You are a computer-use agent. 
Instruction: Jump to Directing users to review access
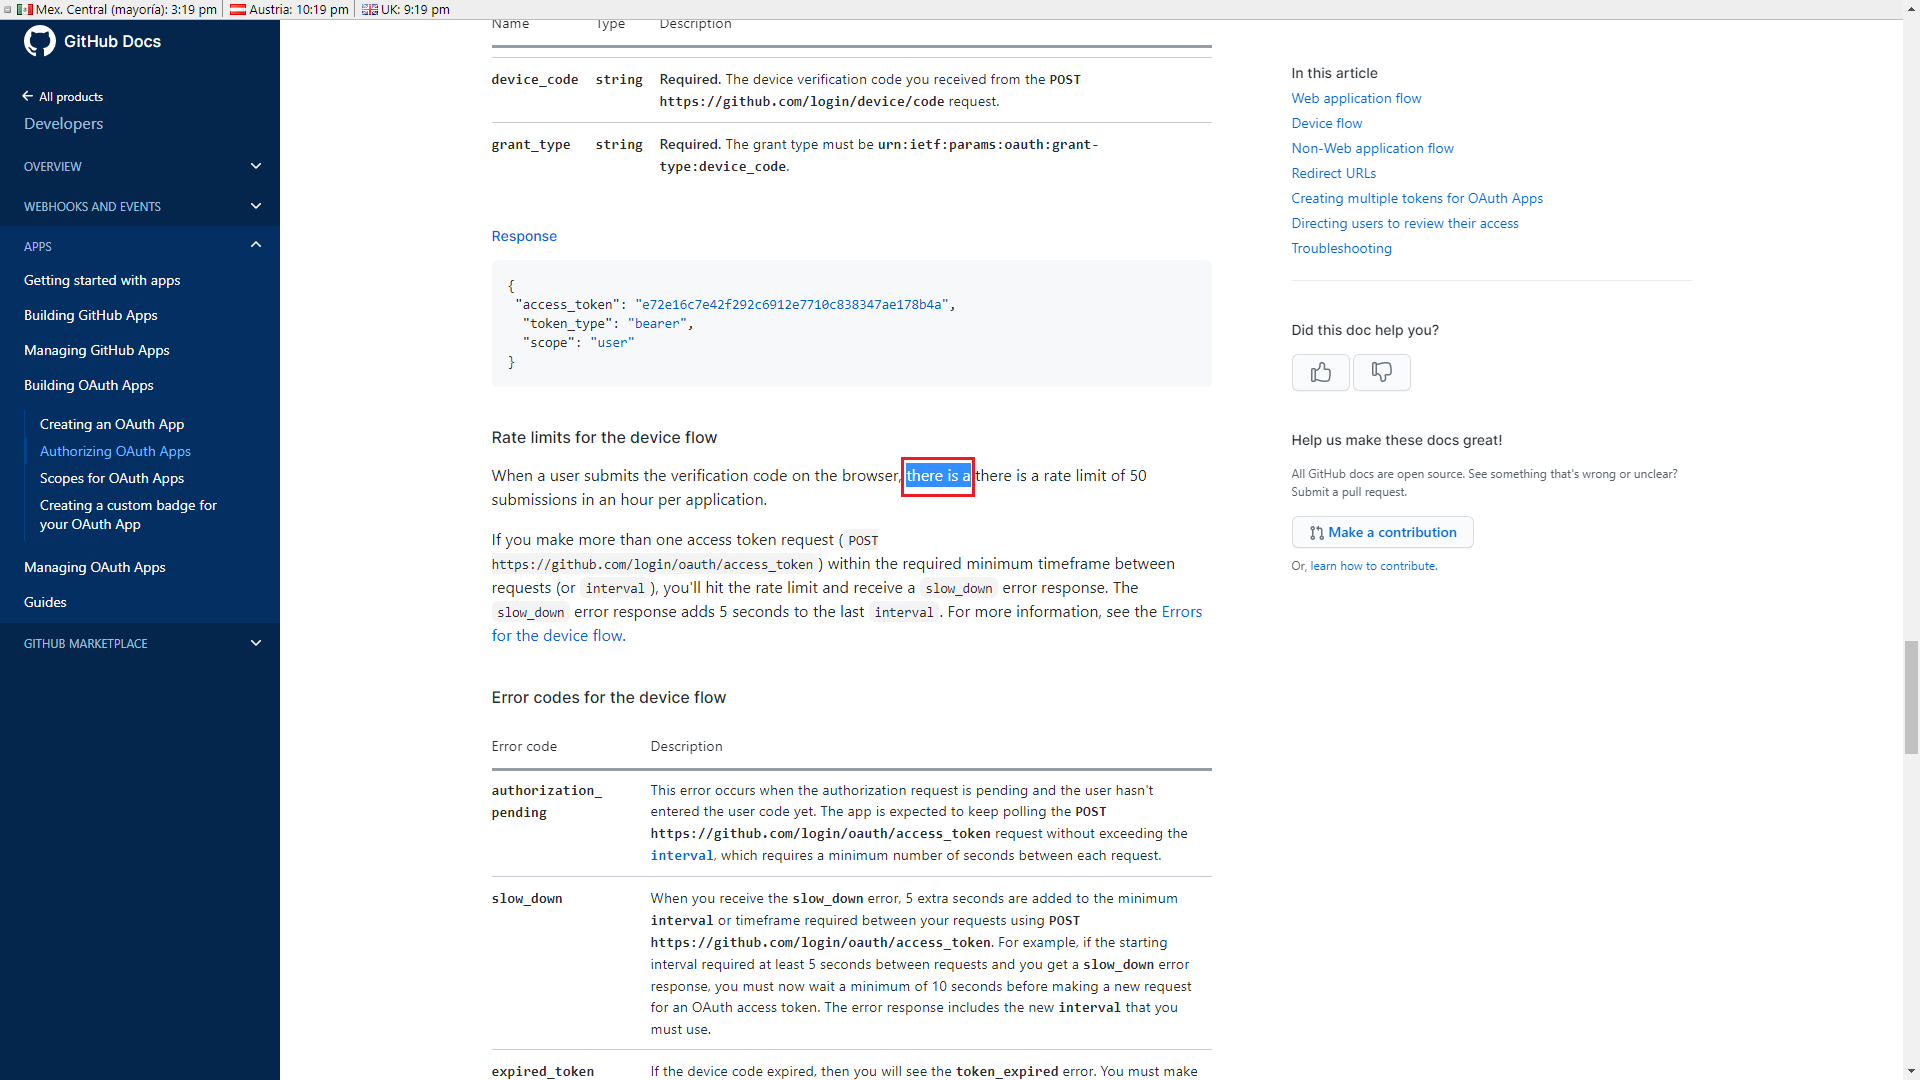1405,223
